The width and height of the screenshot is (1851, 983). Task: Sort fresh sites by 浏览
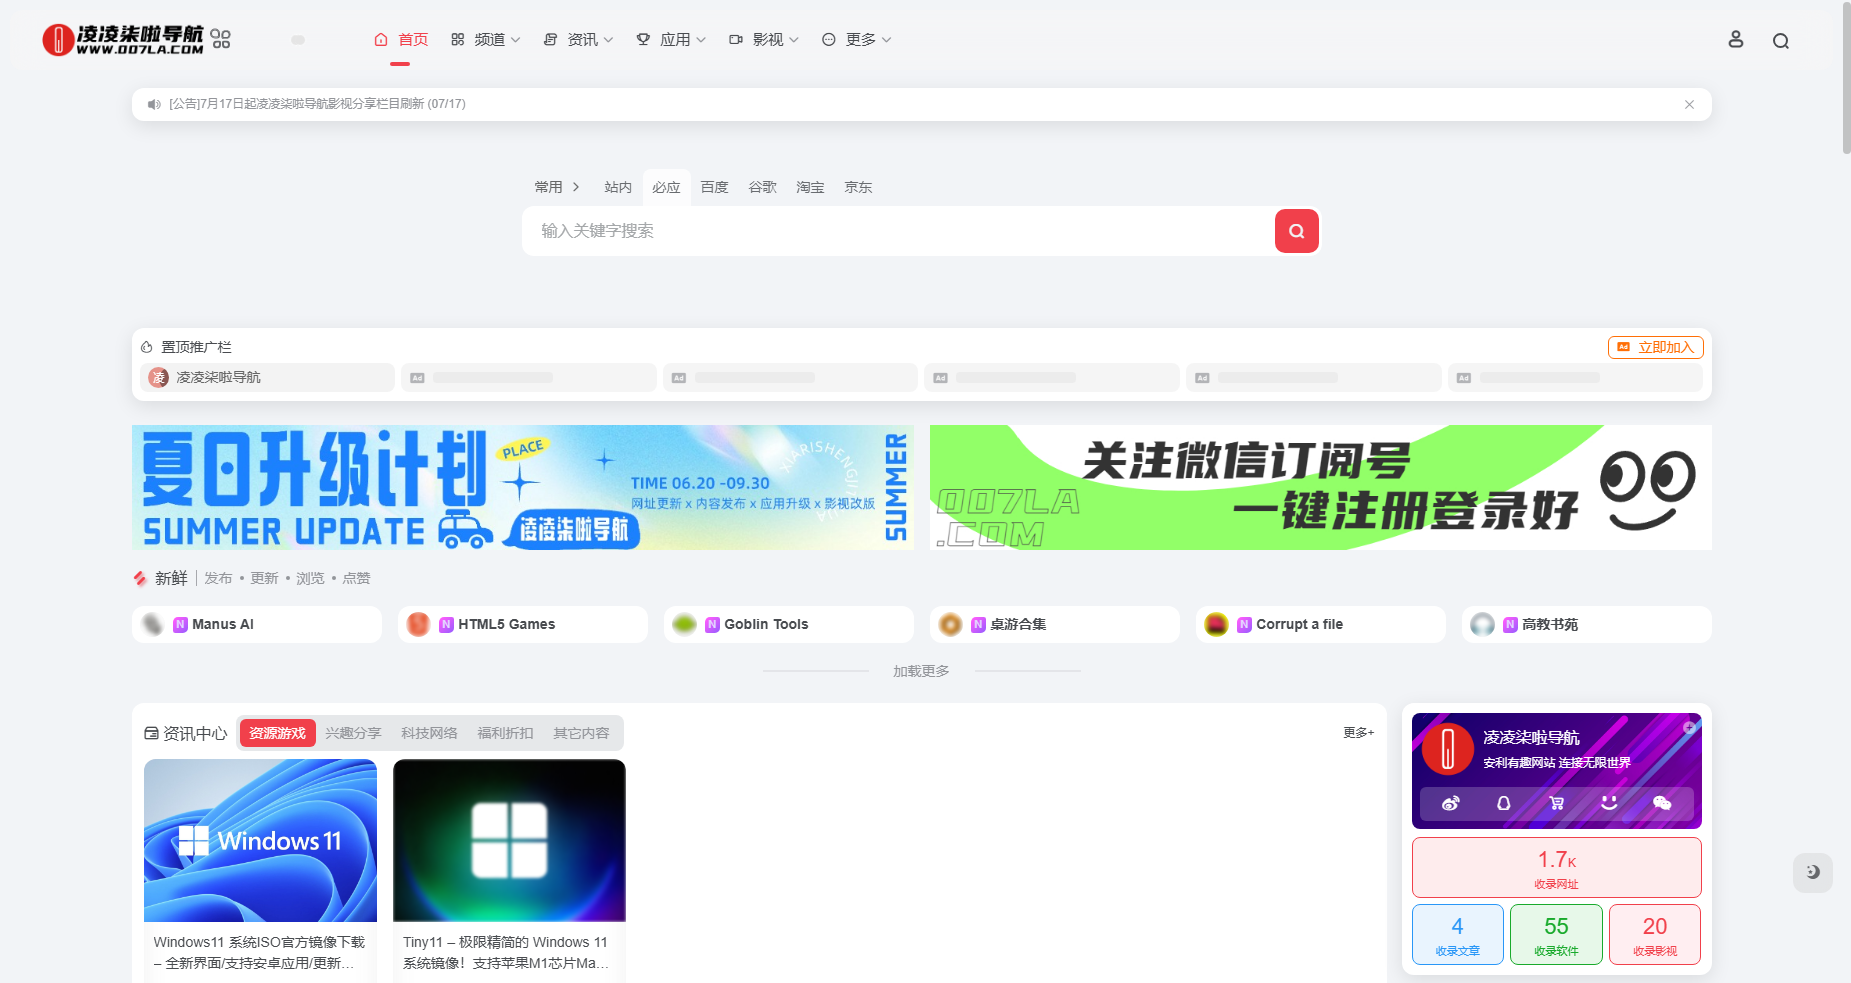[310, 578]
